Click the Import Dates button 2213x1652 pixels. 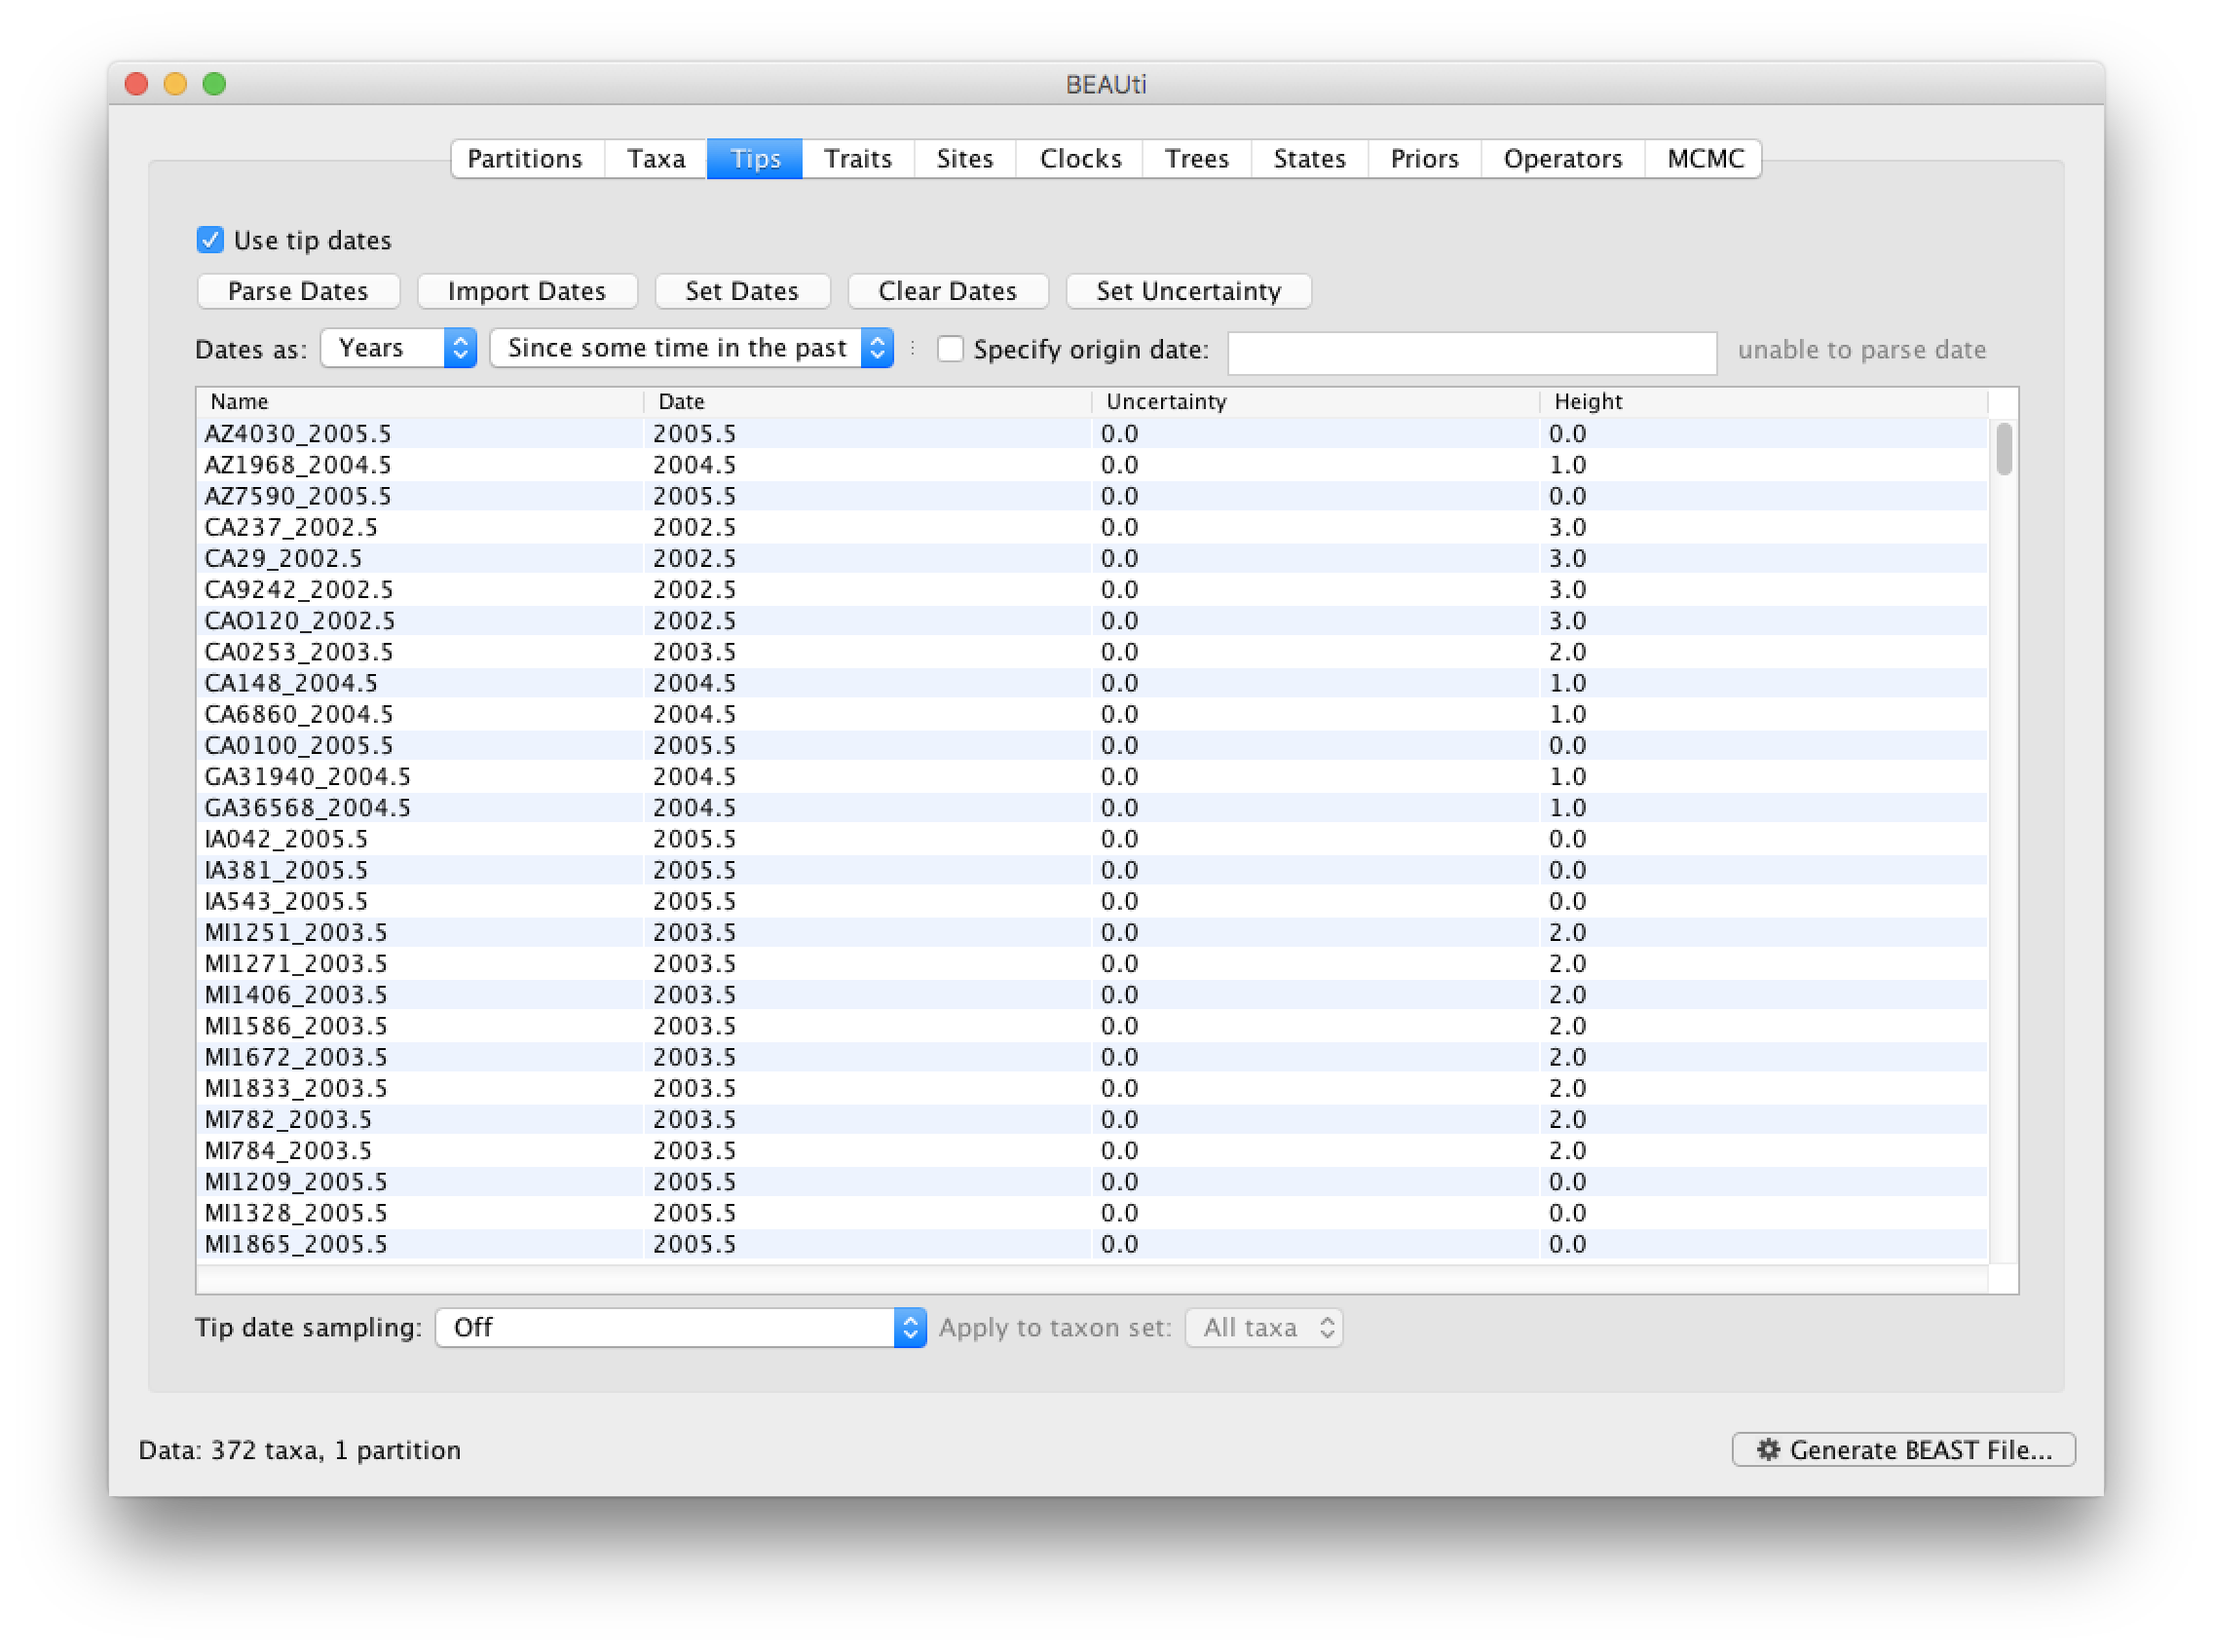tap(527, 291)
